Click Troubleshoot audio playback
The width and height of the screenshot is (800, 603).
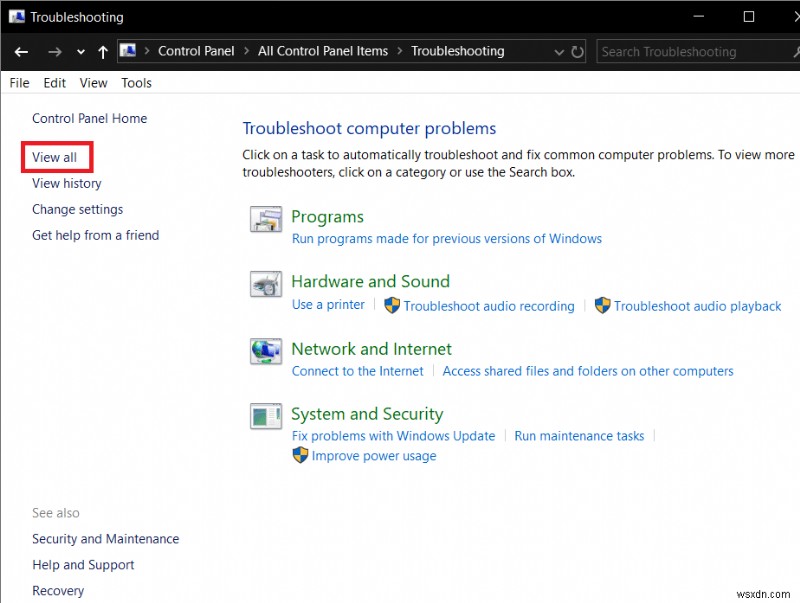point(697,306)
